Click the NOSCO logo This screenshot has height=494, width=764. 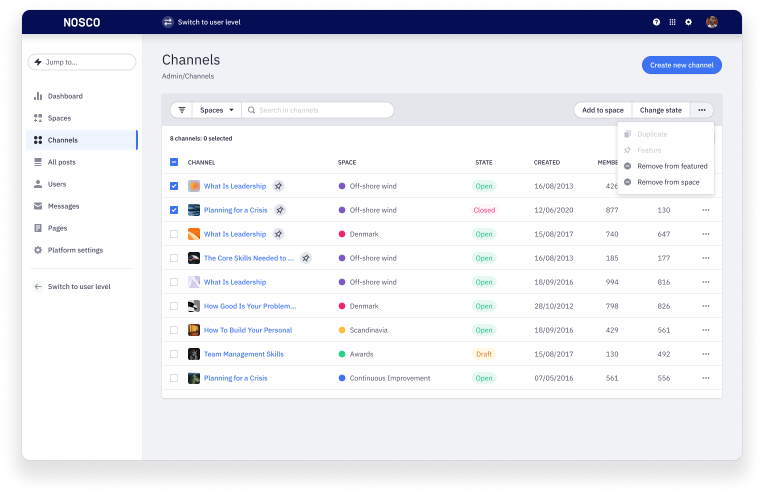tap(81, 22)
